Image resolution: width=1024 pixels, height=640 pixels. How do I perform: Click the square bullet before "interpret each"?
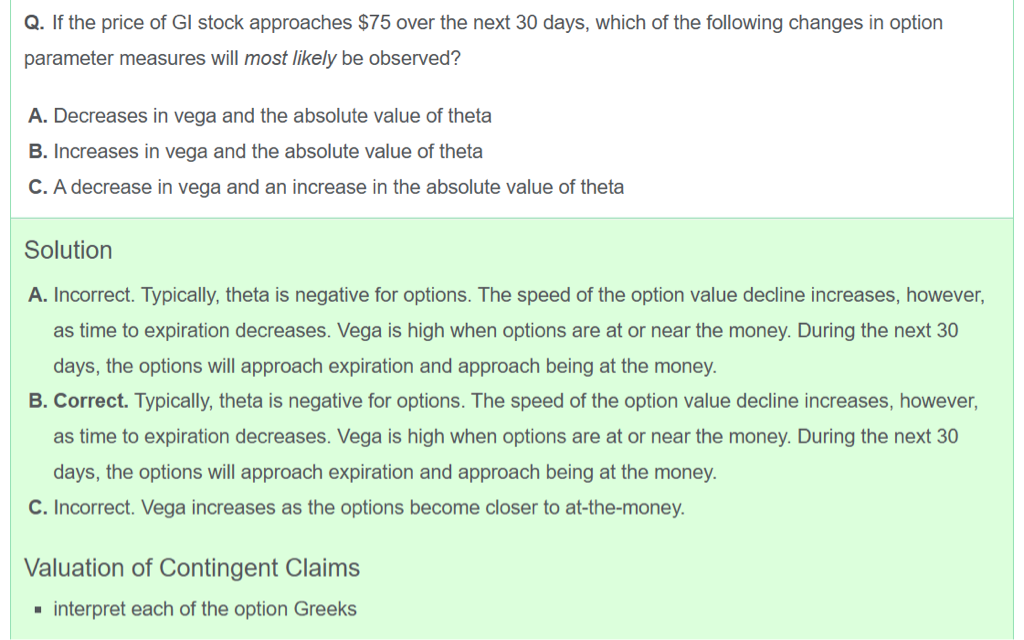(36, 610)
